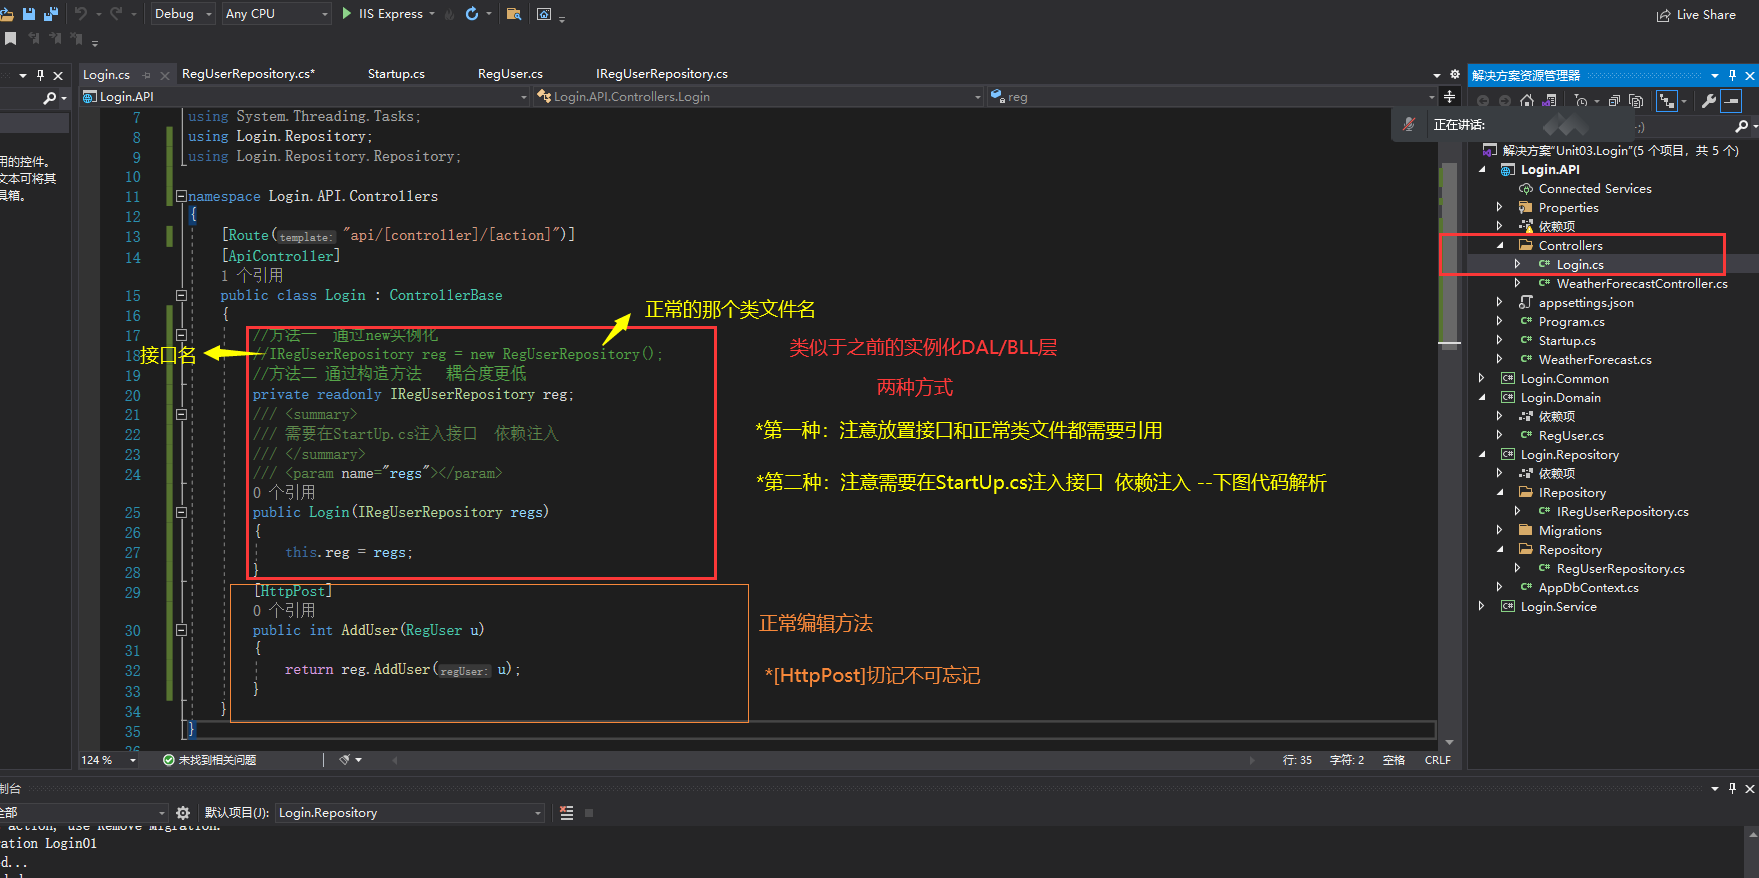Click the CRLF line ending indicator

1437,760
